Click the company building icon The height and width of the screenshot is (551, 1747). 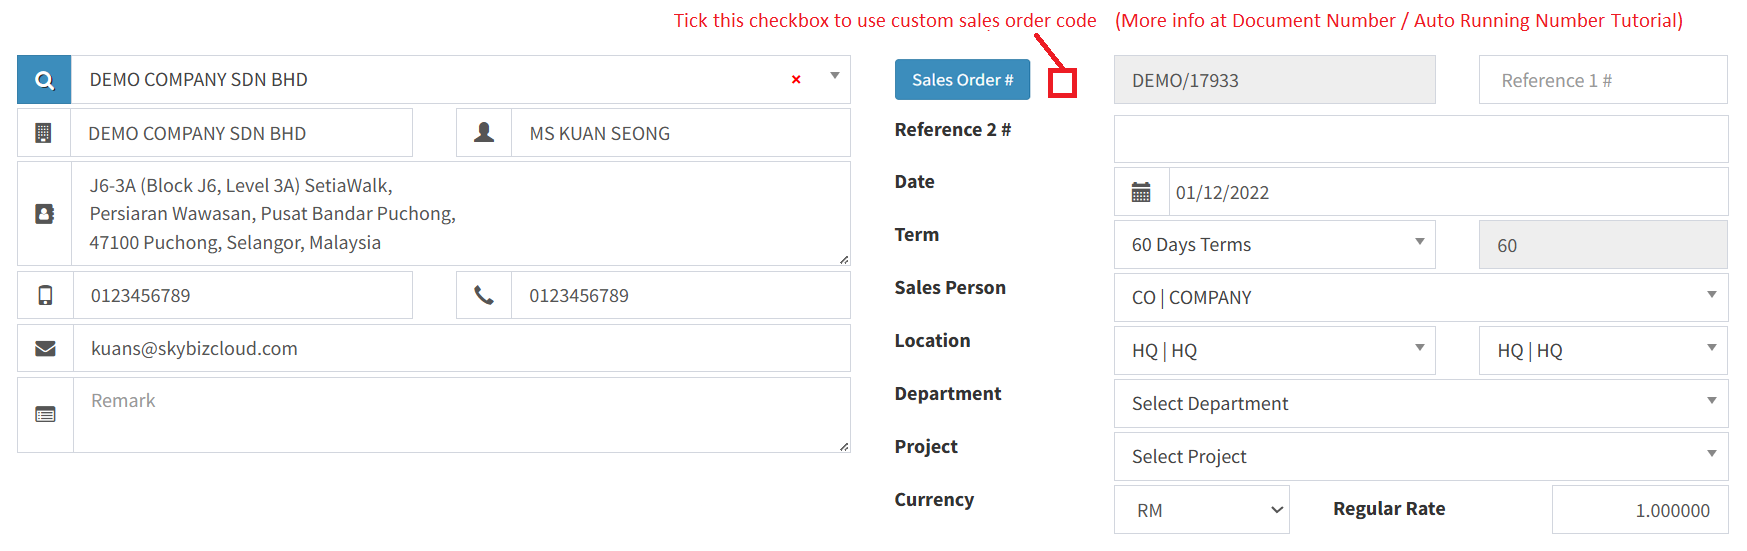[x=43, y=133]
